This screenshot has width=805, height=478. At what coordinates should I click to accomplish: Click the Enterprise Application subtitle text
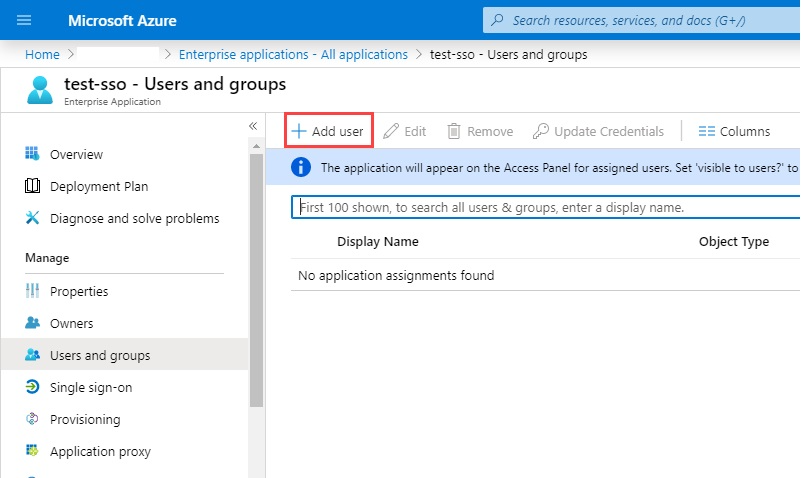[x=112, y=102]
